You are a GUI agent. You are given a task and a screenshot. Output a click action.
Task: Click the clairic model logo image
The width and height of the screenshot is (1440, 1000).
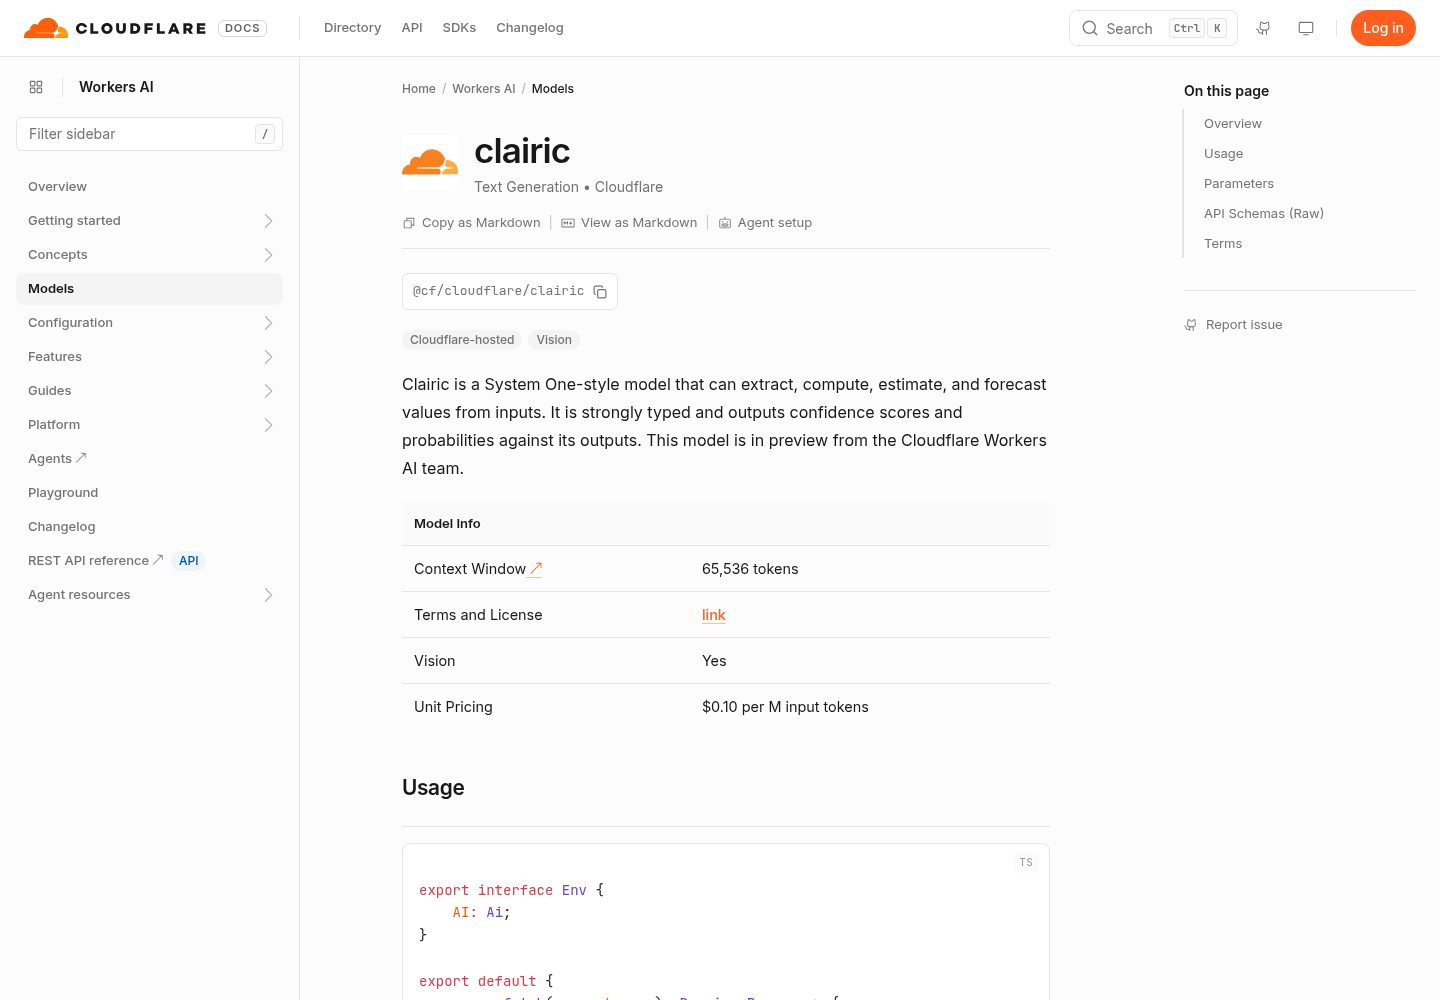pyautogui.click(x=430, y=163)
